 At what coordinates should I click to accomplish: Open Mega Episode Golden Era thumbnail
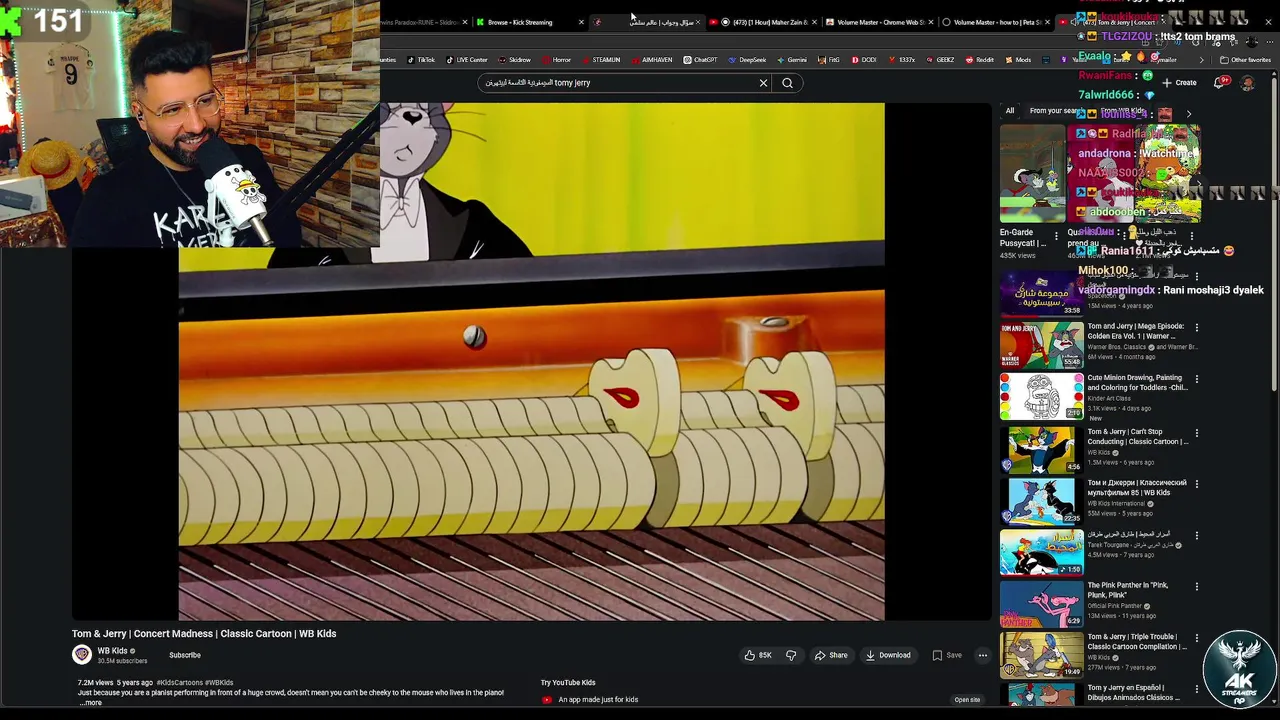coord(1041,345)
